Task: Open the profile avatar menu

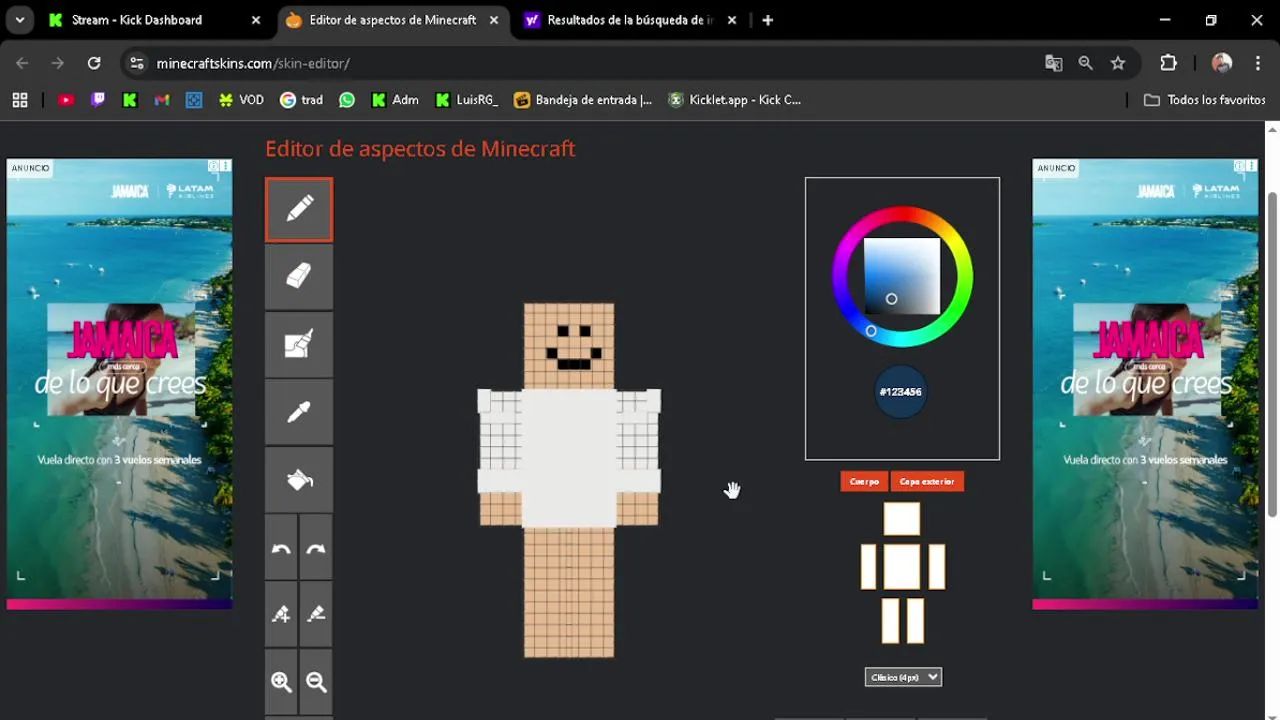Action: tap(1221, 63)
